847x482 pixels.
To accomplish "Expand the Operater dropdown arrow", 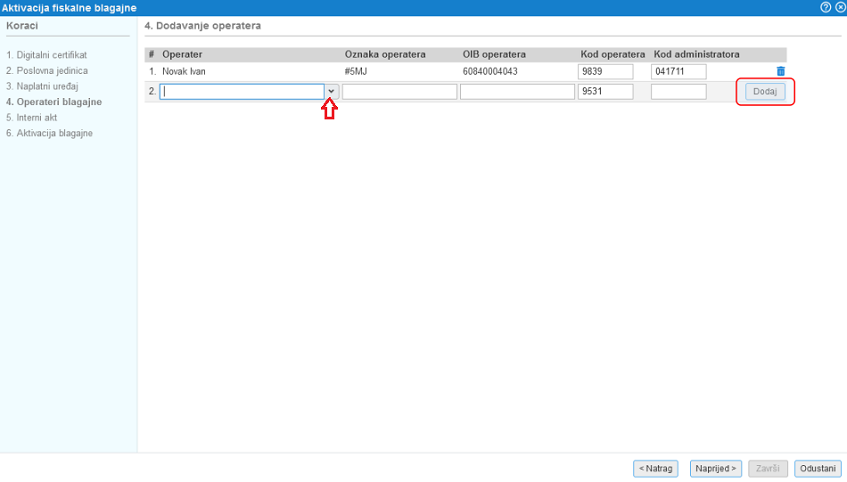I will (x=331, y=91).
